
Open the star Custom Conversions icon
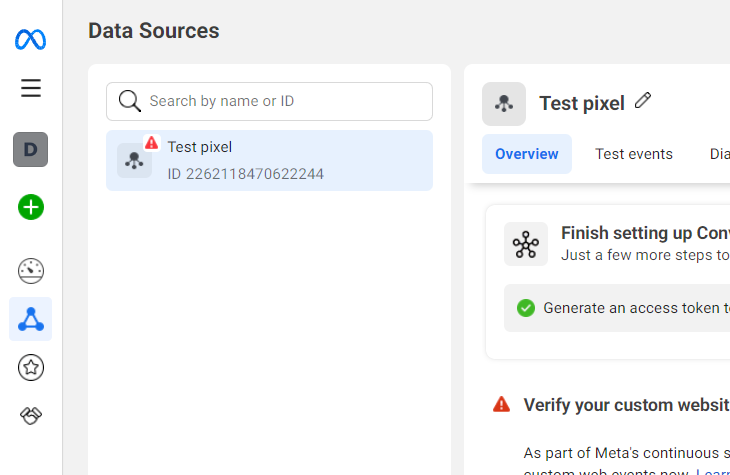pyautogui.click(x=31, y=368)
